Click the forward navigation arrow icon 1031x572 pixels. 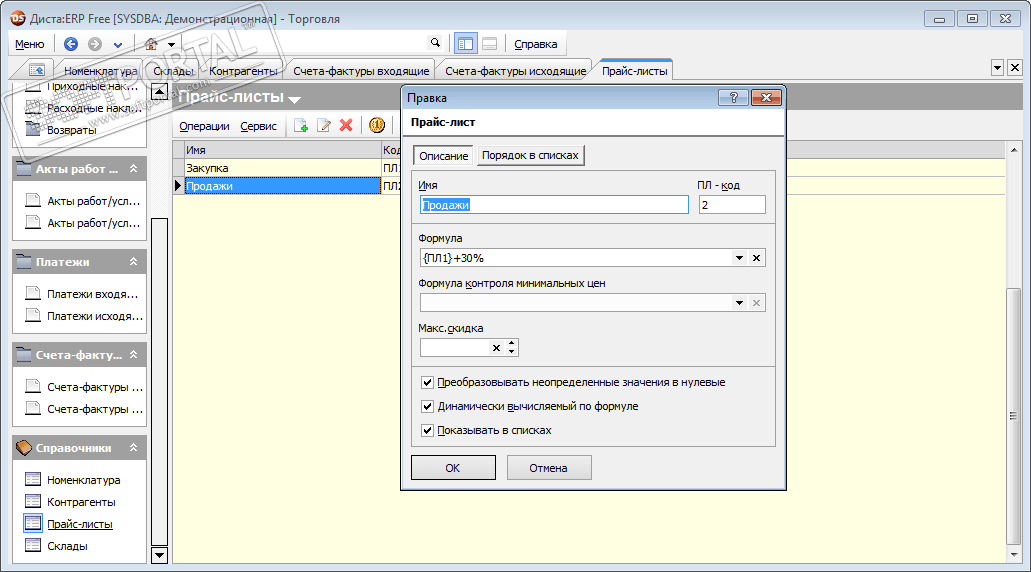click(x=95, y=44)
